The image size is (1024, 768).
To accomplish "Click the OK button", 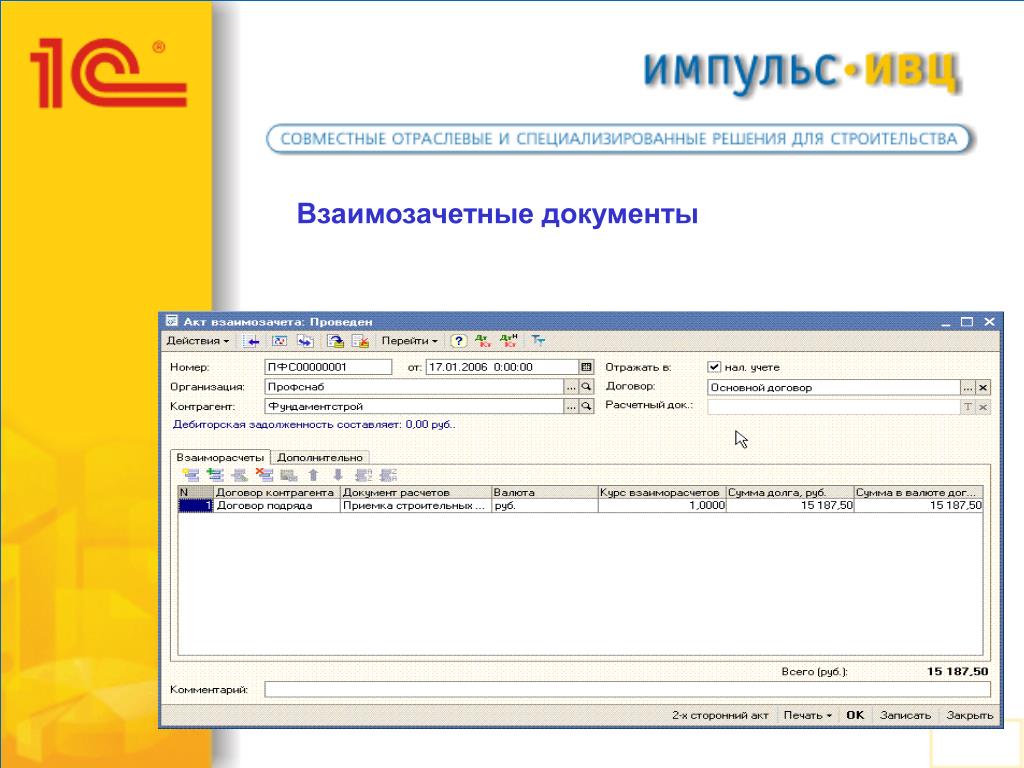I will [855, 715].
